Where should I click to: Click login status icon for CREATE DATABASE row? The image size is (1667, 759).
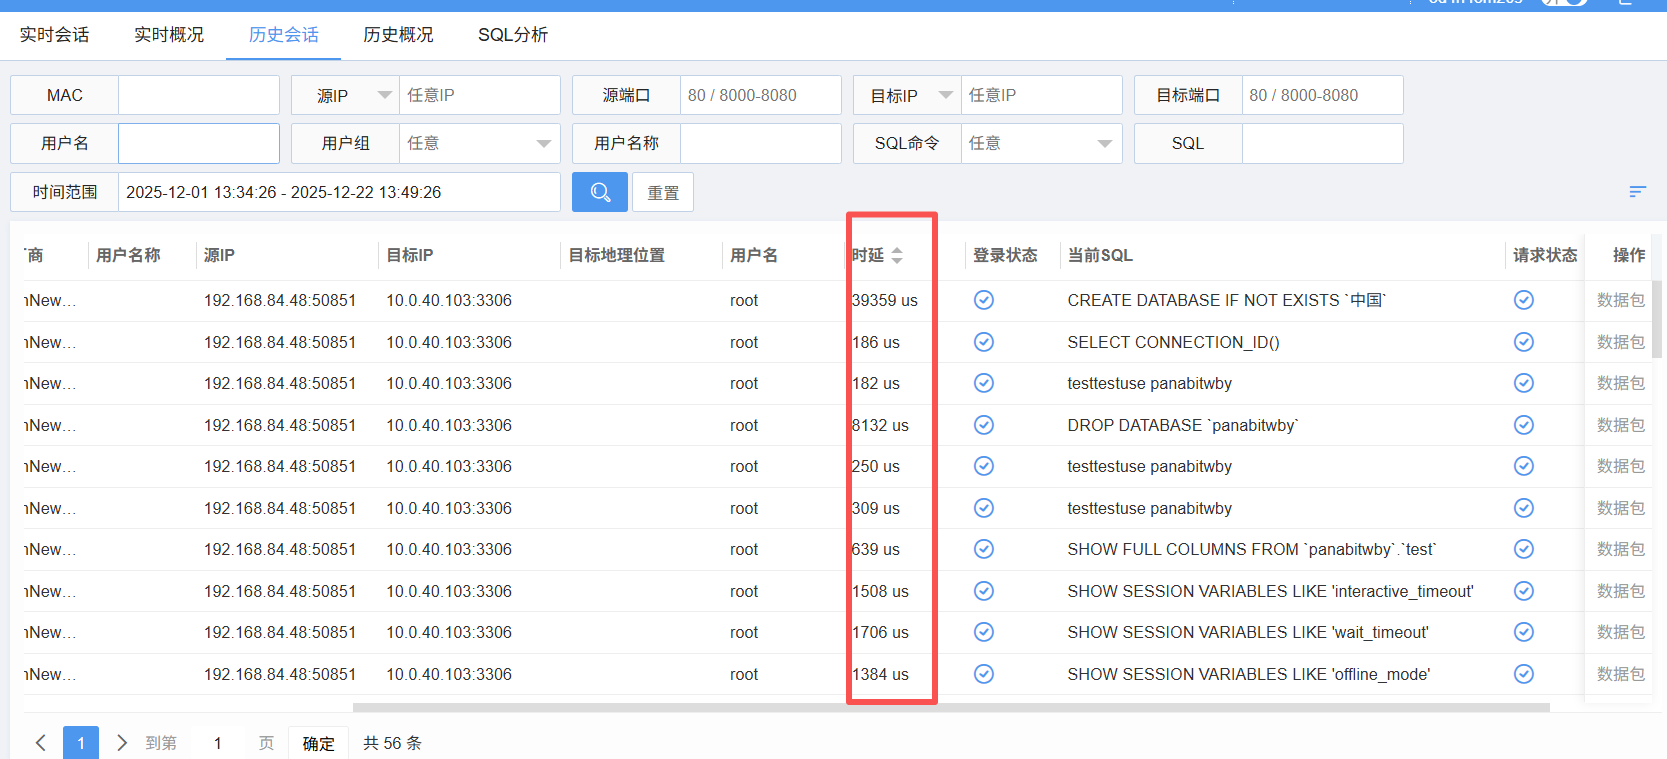pyautogui.click(x=984, y=300)
